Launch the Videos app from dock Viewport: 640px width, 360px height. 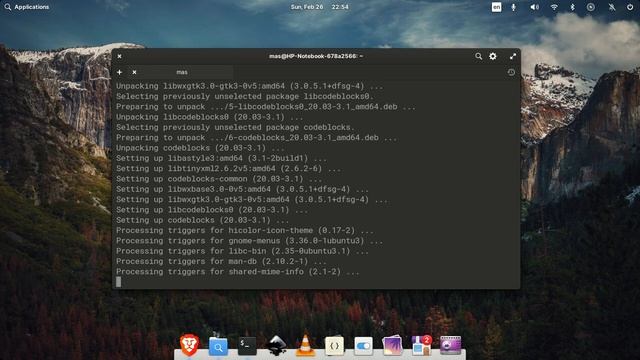pyautogui.click(x=450, y=346)
